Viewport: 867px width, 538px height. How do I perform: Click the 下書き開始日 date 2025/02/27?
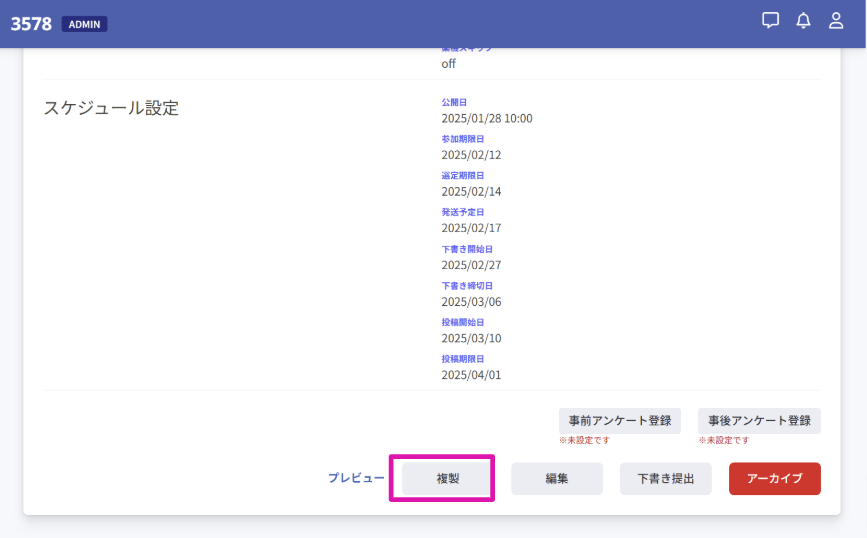(x=471, y=265)
